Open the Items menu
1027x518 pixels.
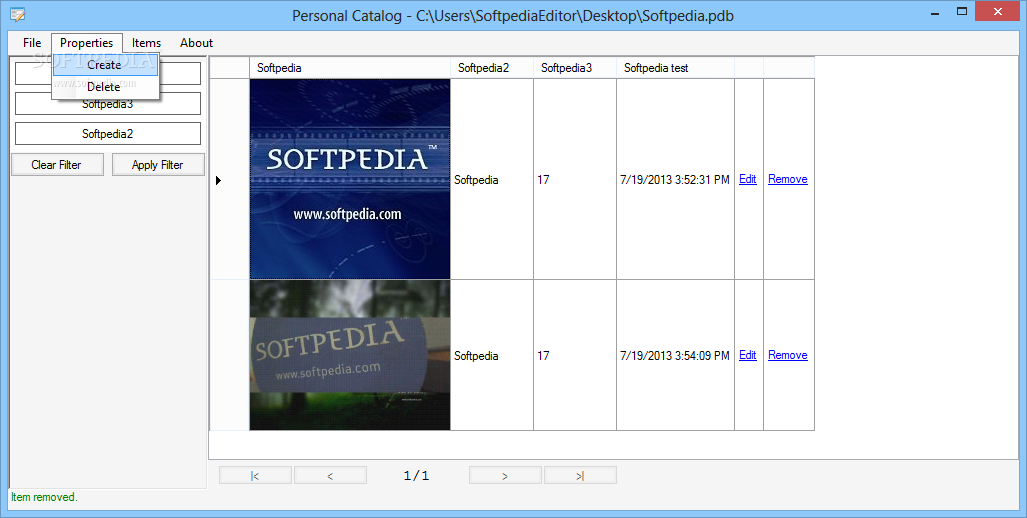click(146, 43)
